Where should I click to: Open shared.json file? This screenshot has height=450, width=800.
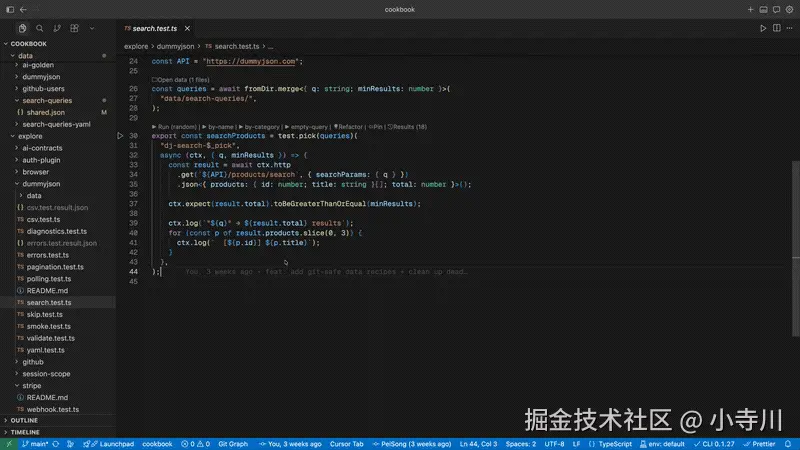point(45,112)
